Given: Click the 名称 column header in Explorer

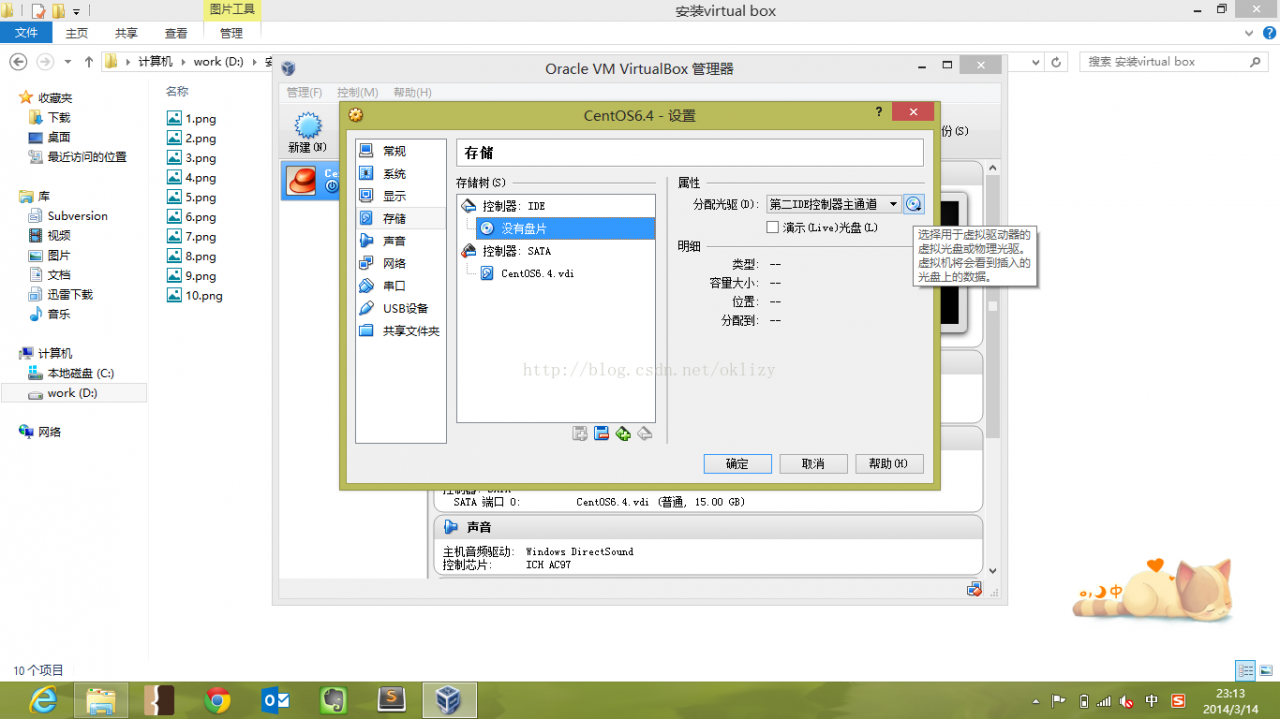Looking at the screenshot, I should (x=177, y=91).
